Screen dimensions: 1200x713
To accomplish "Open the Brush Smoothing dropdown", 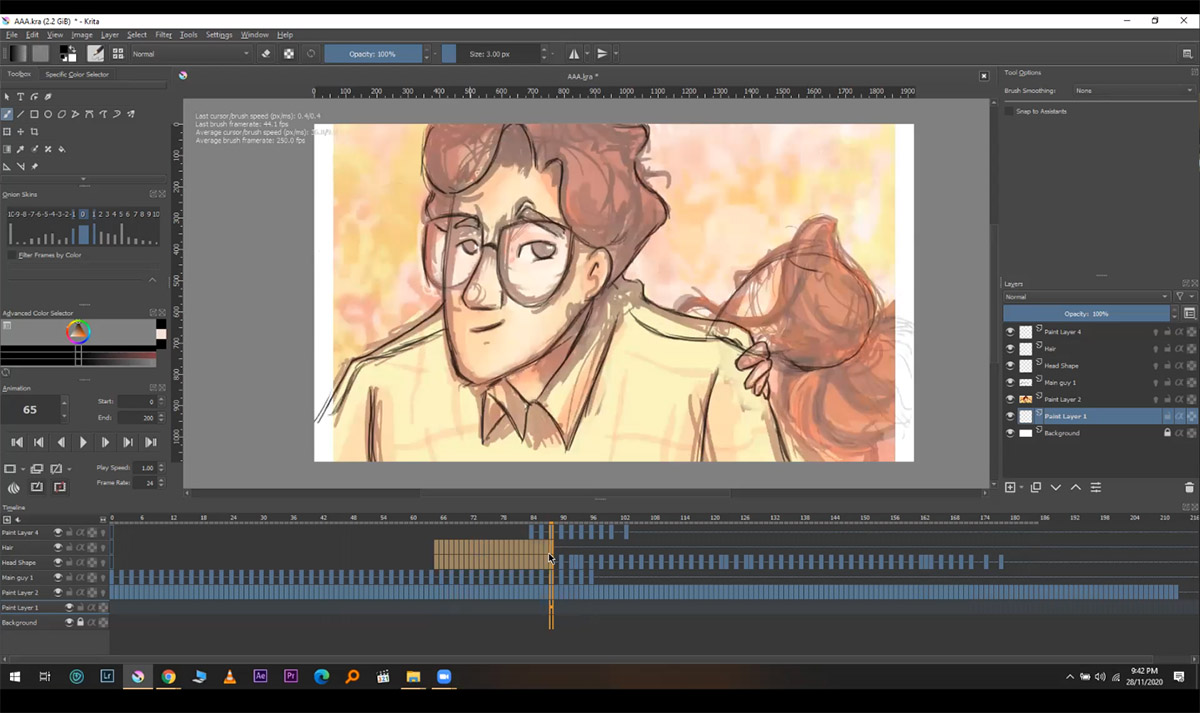I will pyautogui.click(x=1132, y=91).
